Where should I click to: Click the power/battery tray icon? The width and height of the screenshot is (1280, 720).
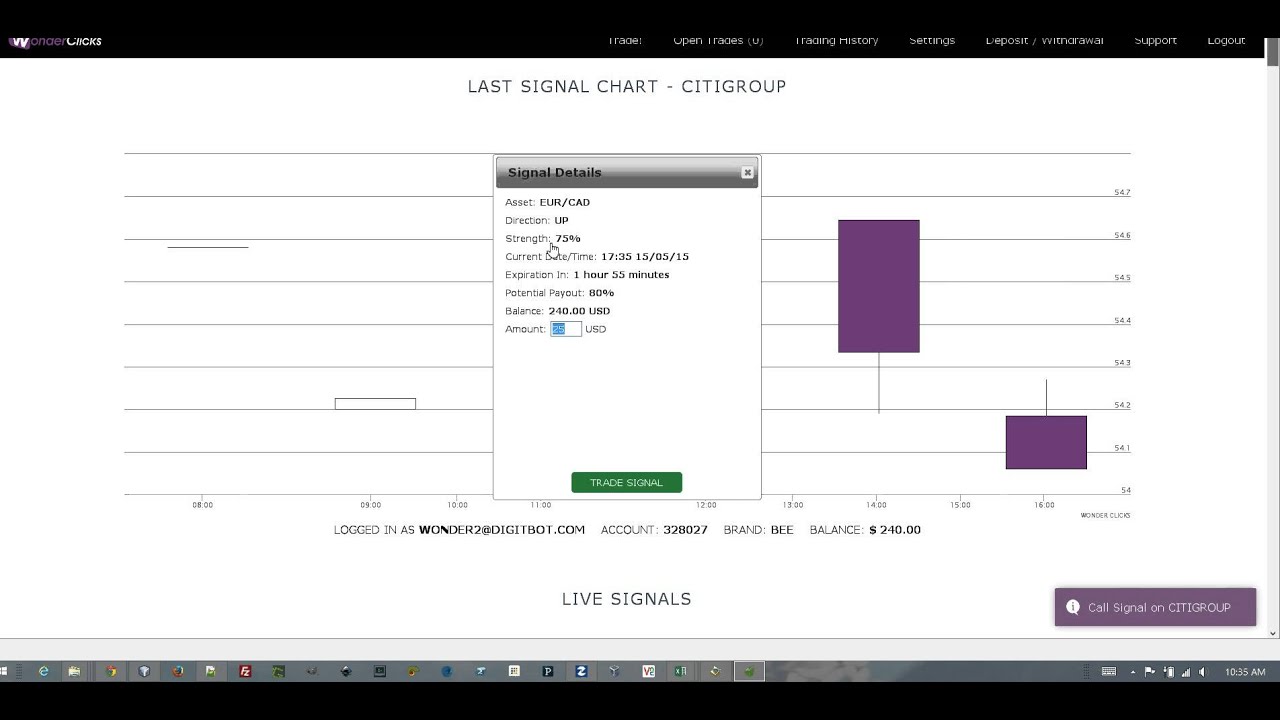tap(1169, 672)
